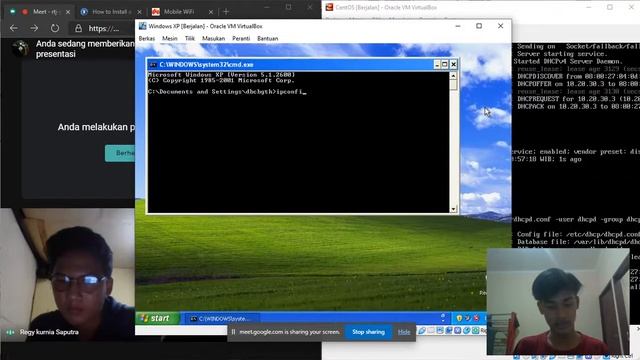The image size is (640, 360).
Task: Click the red alert XP tray icon
Action: point(476,318)
